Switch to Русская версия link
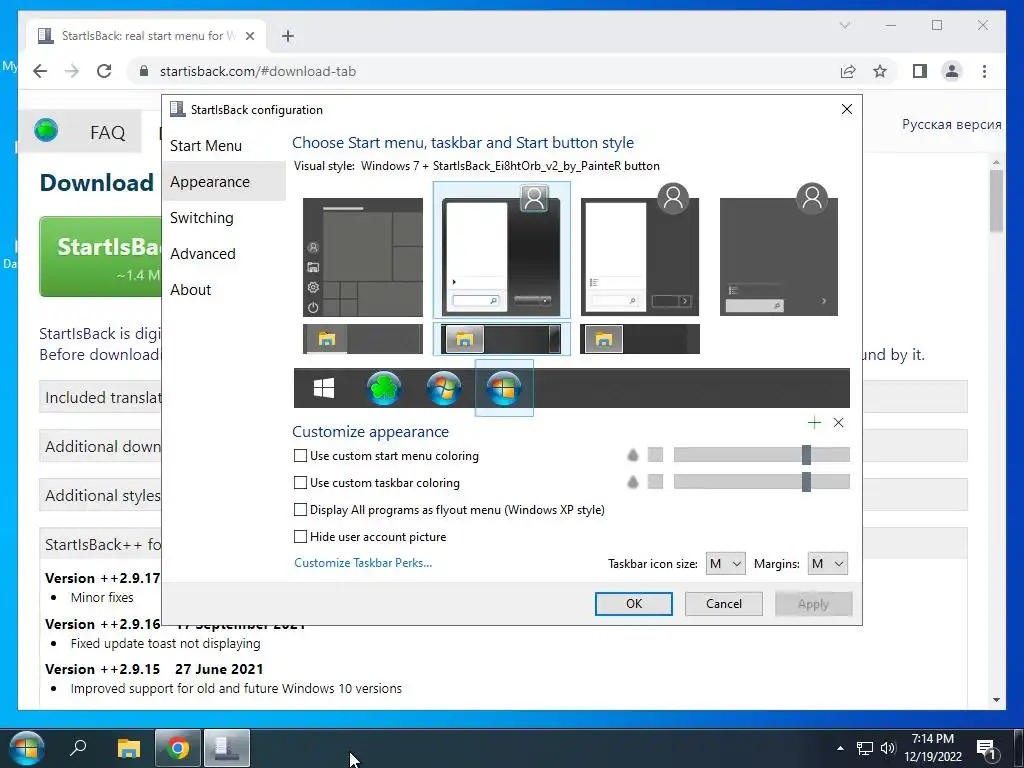 click(951, 124)
